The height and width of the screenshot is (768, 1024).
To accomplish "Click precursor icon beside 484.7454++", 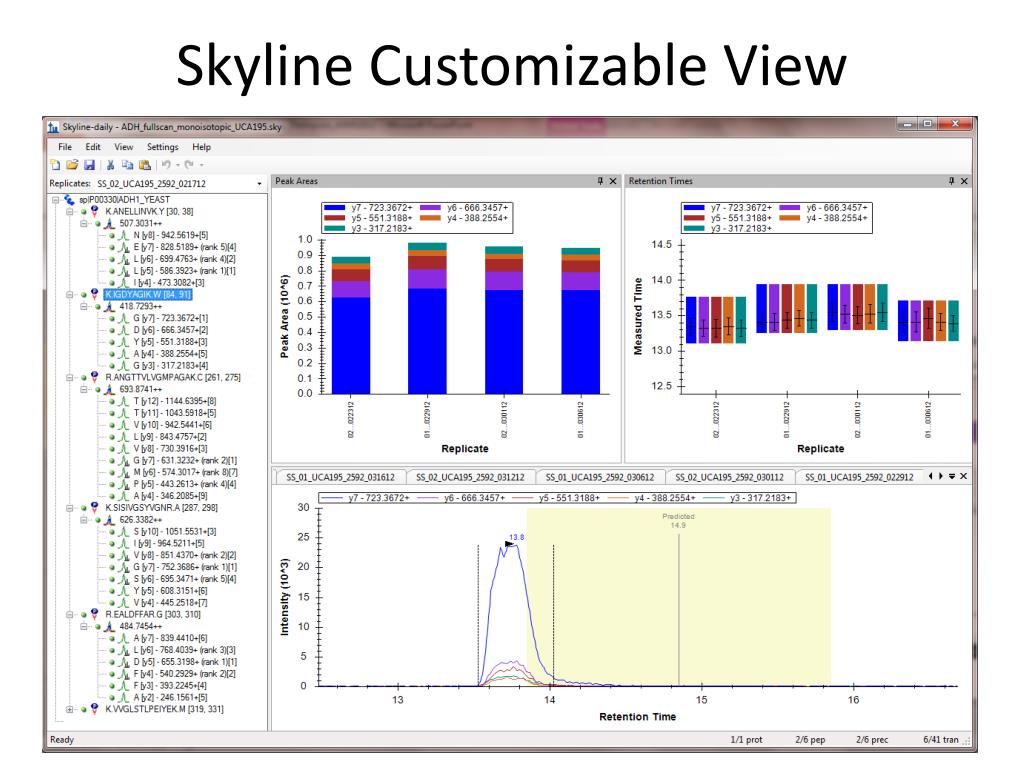I will point(109,626).
